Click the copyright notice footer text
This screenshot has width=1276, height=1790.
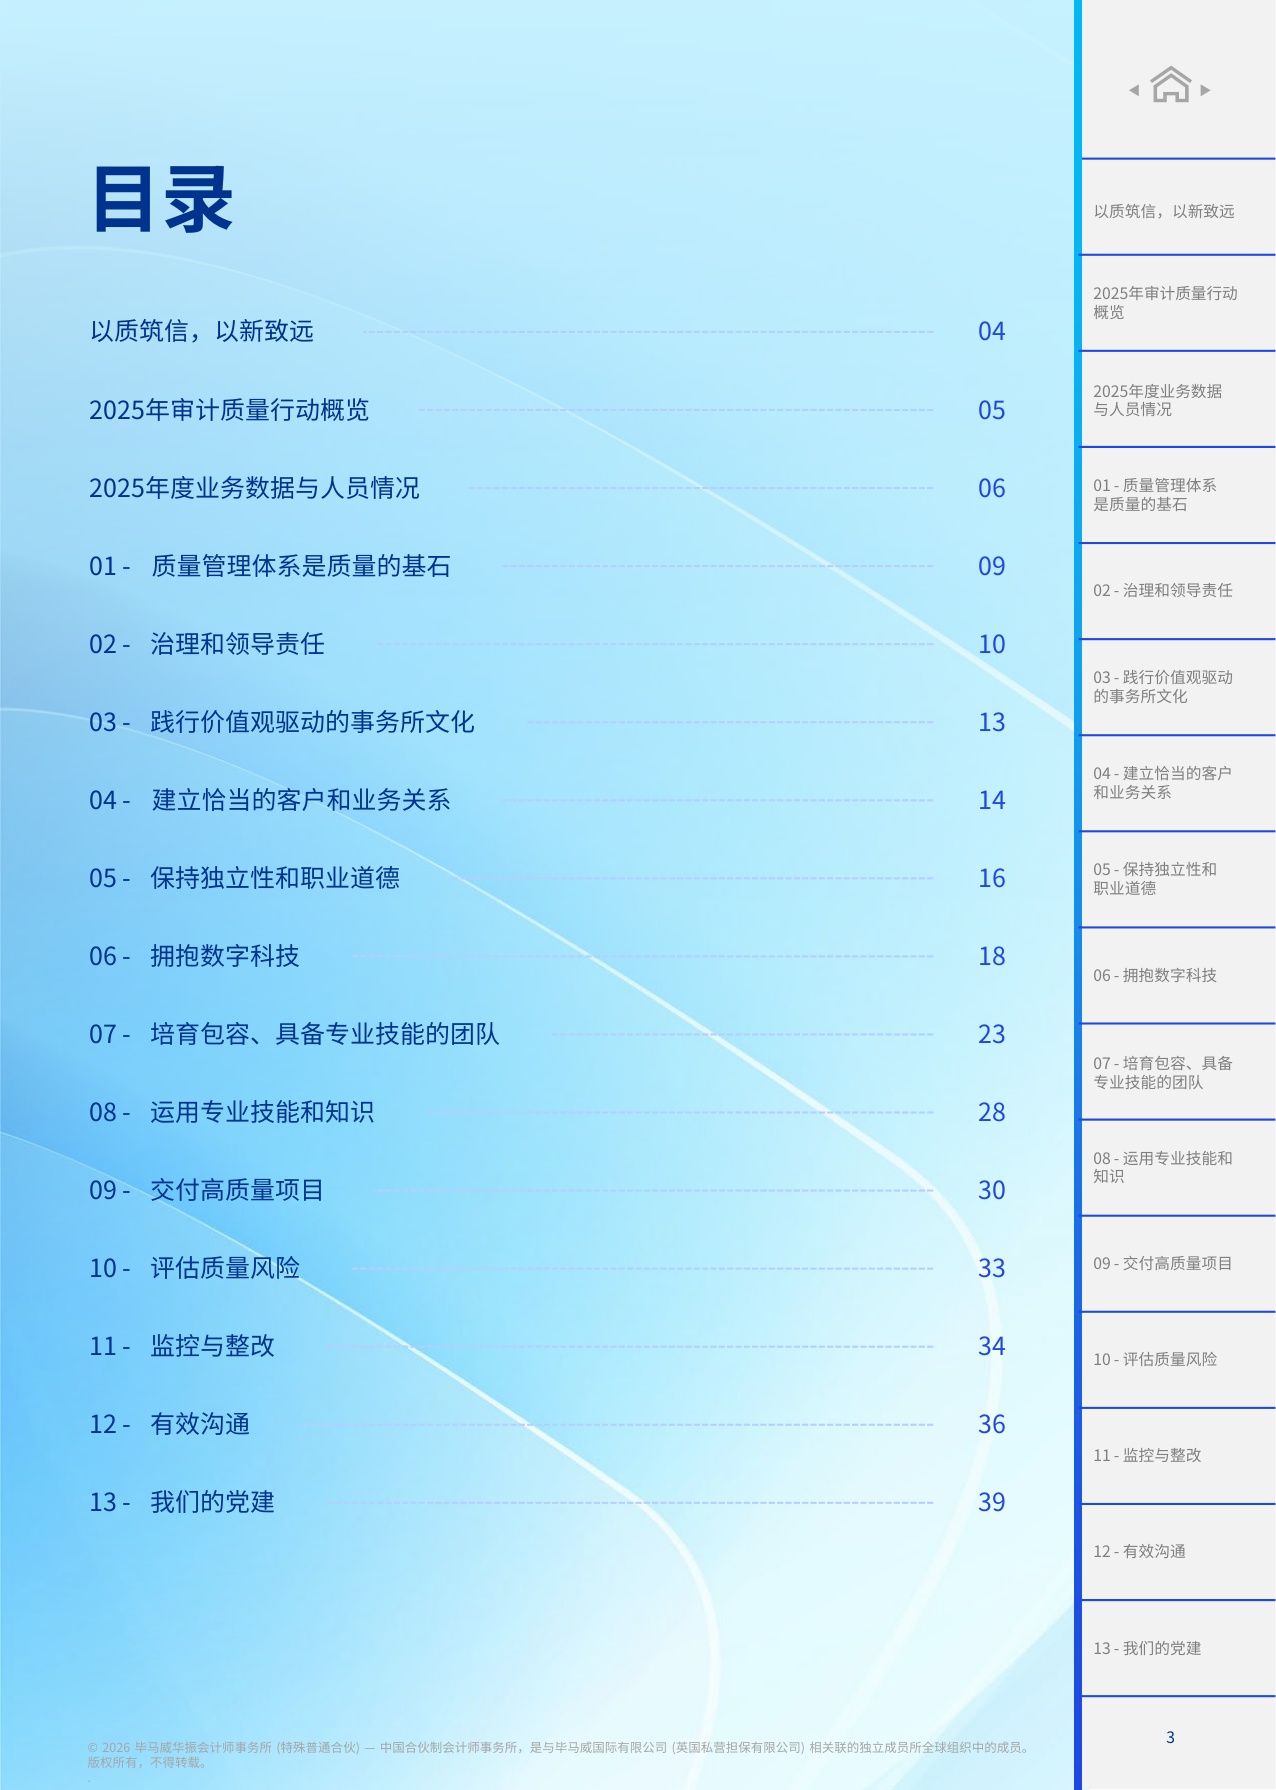(560, 1754)
